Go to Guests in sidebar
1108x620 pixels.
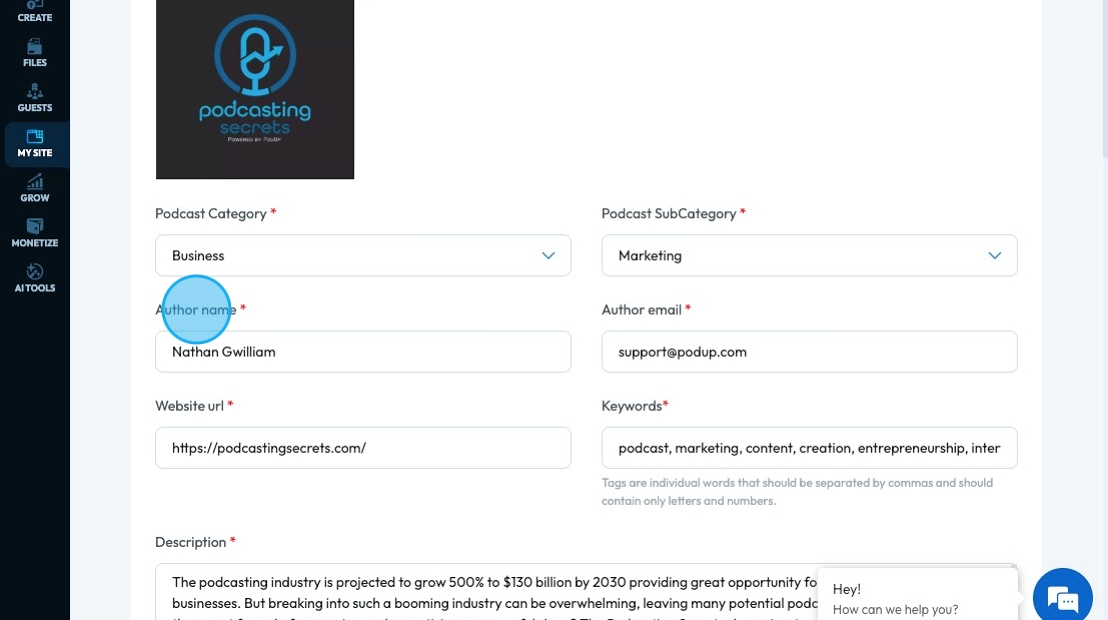coord(35,98)
